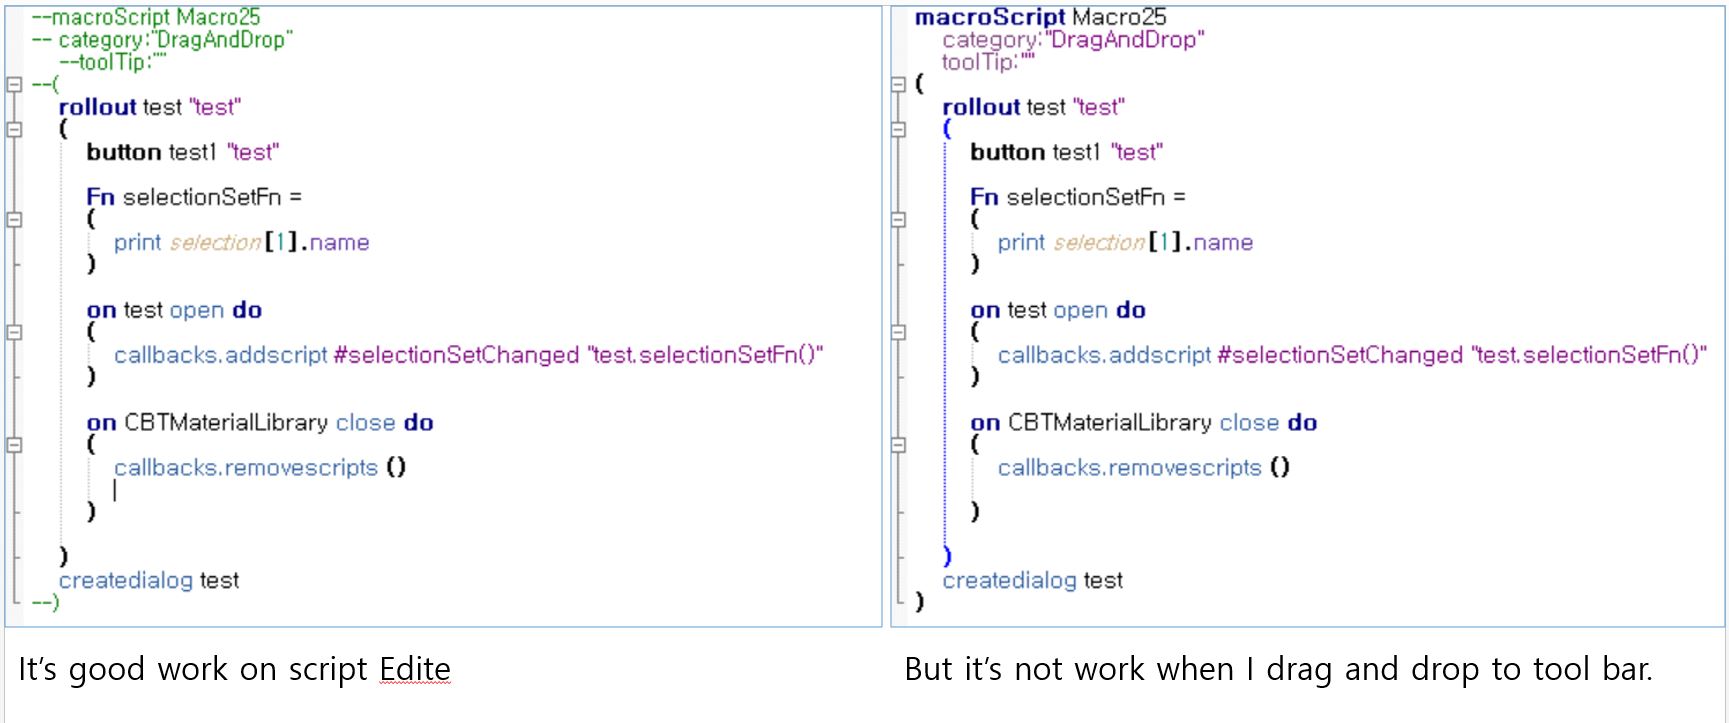Click the caption about drag and drop to tool bar
This screenshot has width=1729, height=723.
point(1279,669)
